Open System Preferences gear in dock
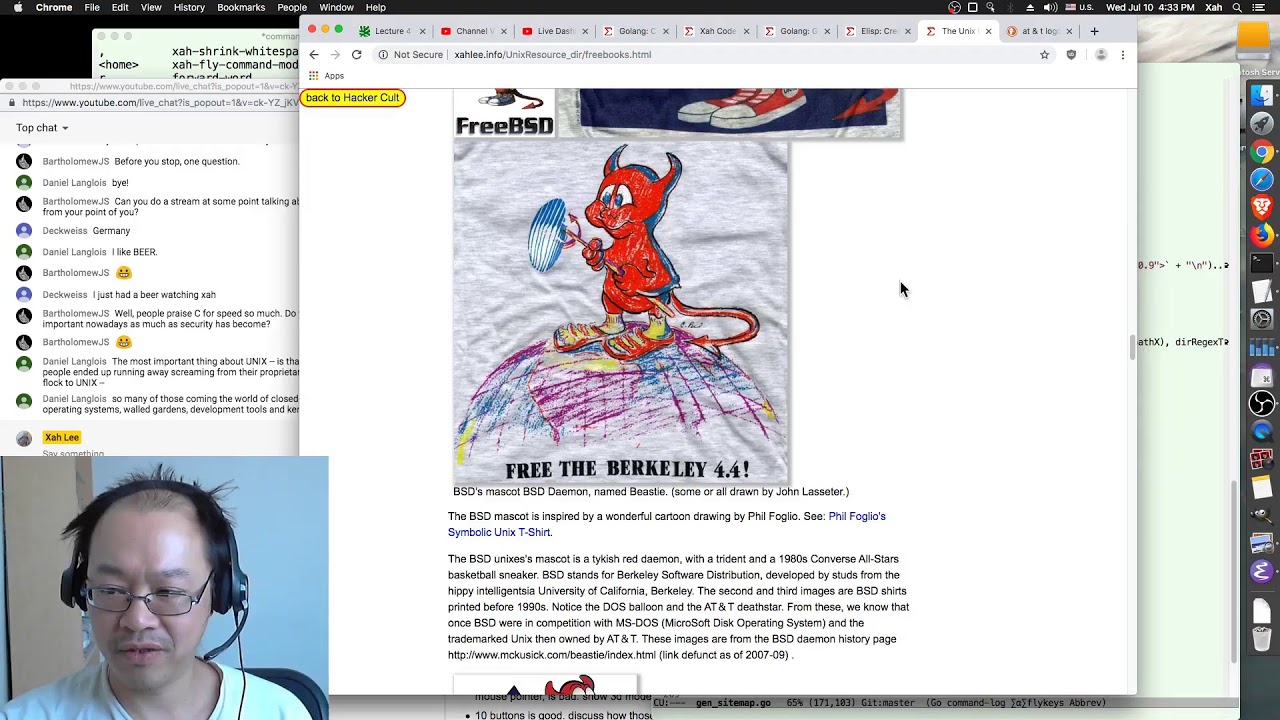 point(1262,320)
